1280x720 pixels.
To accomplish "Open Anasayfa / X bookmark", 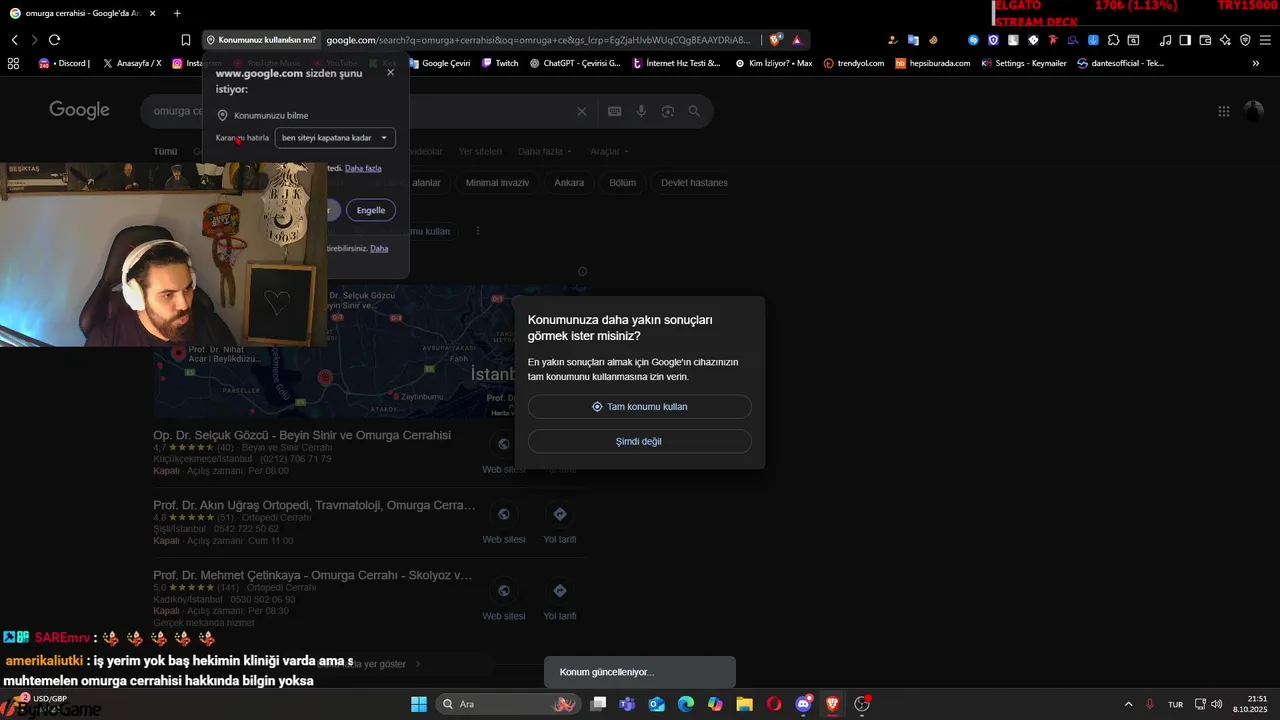I will coord(131,63).
